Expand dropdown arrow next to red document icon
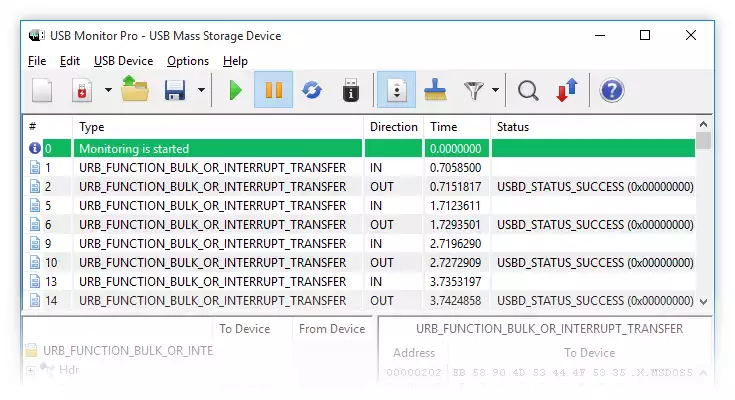Image resolution: width=735 pixels, height=400 pixels. coord(107,91)
